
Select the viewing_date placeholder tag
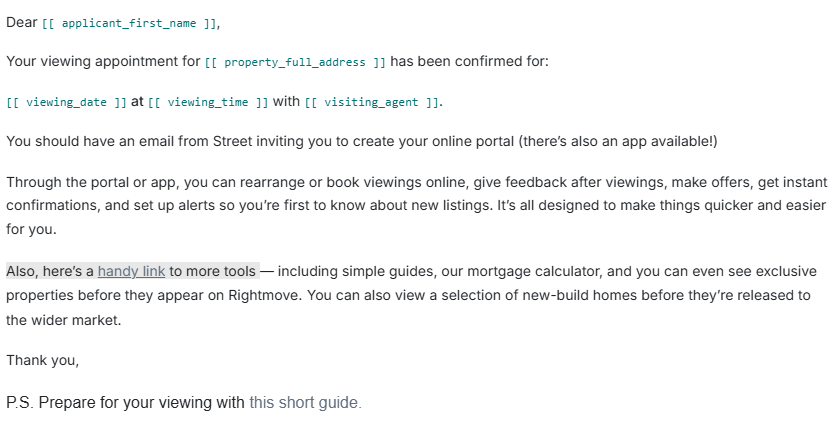[66, 102]
